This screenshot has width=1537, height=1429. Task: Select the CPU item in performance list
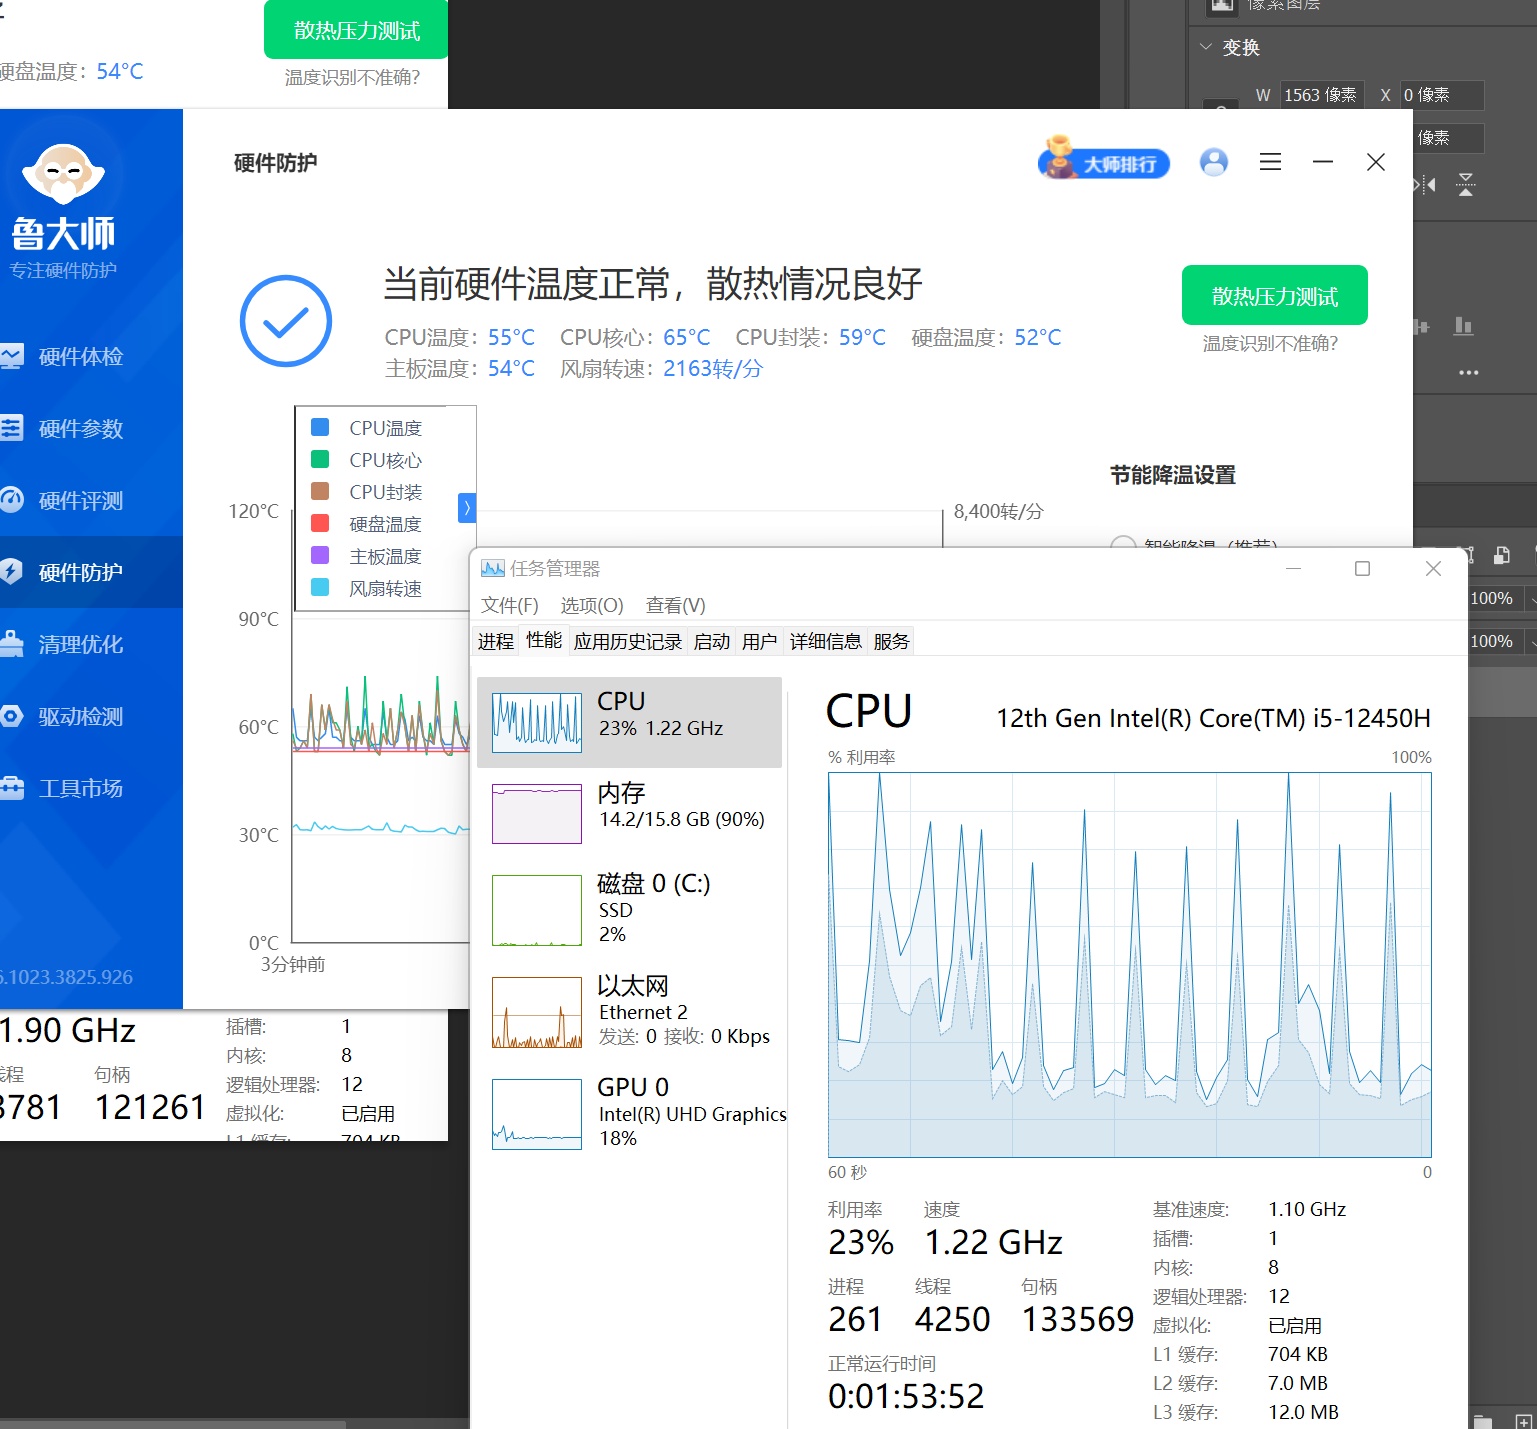coord(629,722)
